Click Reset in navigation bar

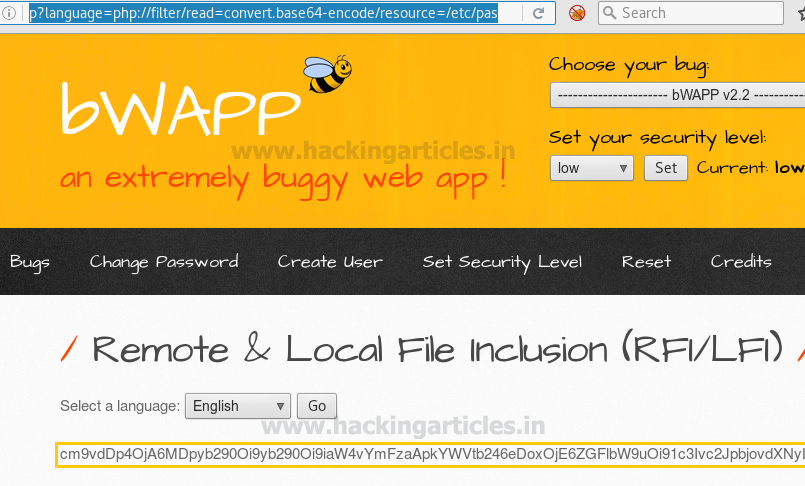(646, 262)
